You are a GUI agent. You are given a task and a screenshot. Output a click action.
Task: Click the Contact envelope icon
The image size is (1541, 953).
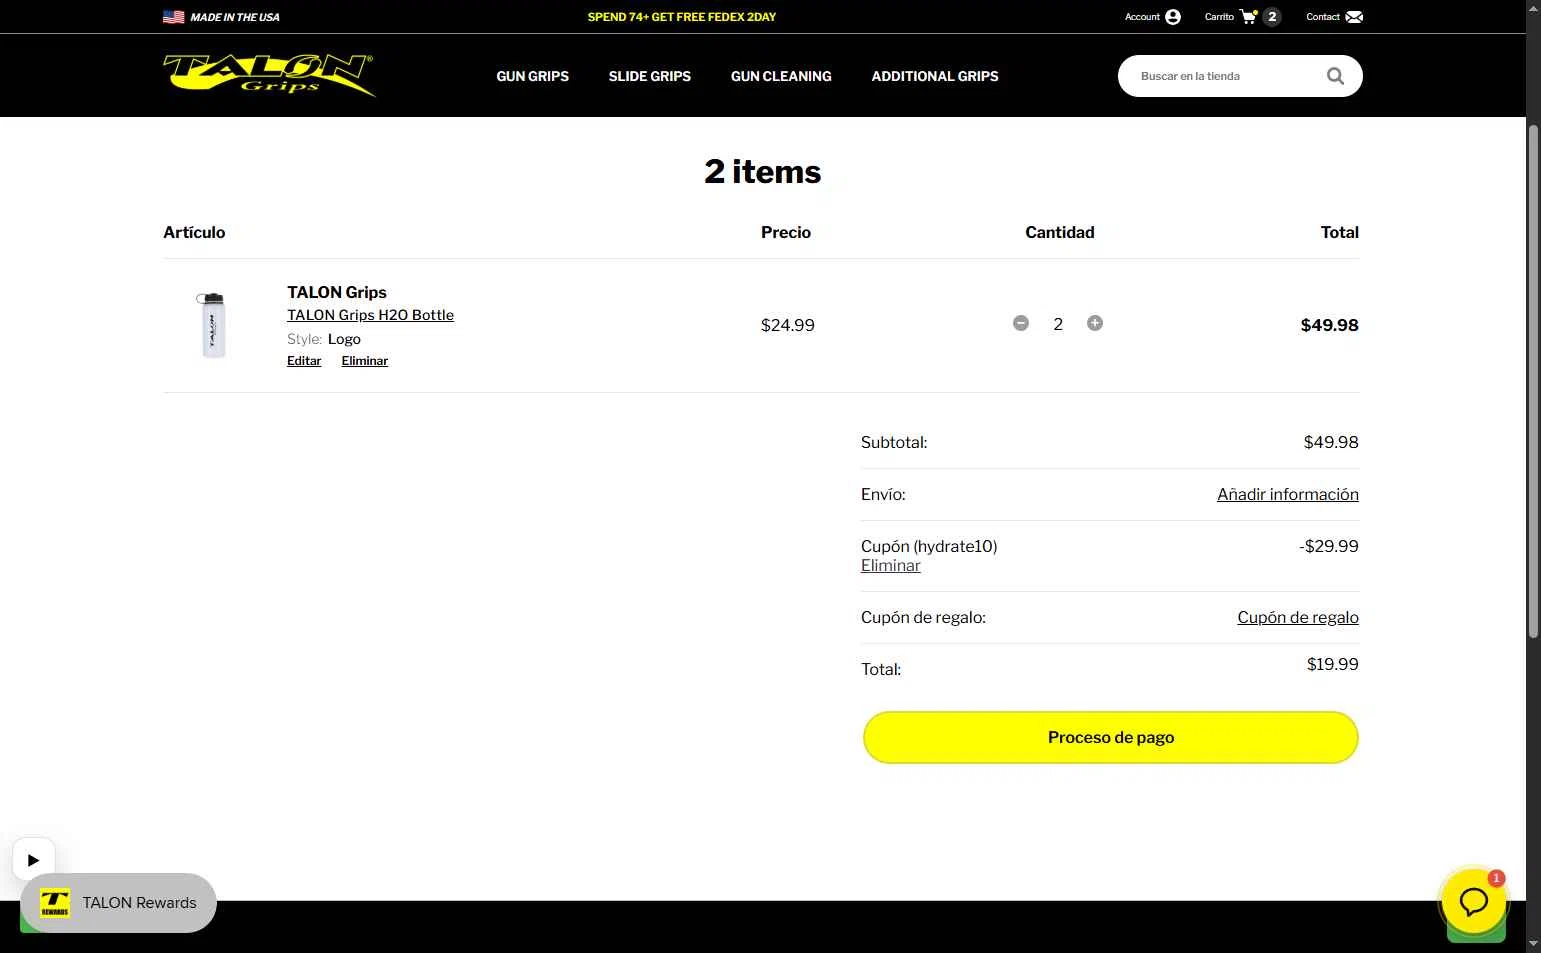1354,17
